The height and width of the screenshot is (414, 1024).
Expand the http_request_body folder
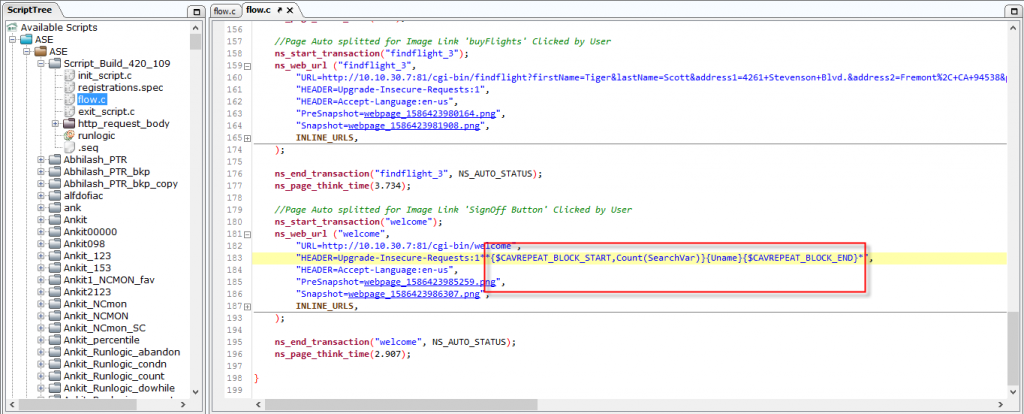tap(55, 123)
